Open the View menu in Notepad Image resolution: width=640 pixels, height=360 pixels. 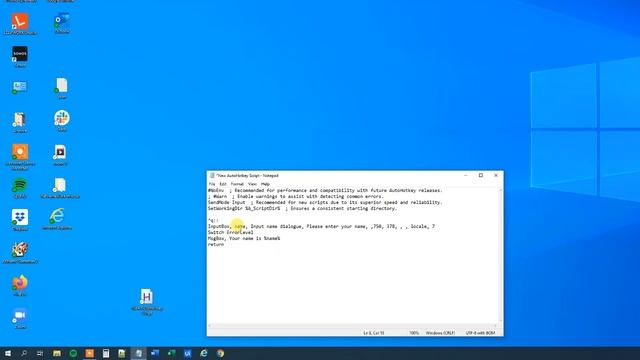[252, 184]
